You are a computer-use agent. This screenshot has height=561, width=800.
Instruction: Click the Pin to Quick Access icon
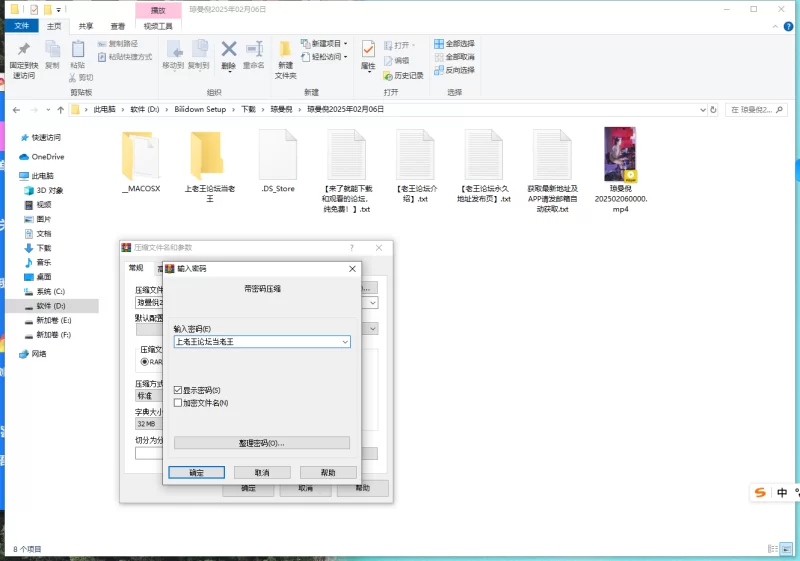[x=22, y=50]
